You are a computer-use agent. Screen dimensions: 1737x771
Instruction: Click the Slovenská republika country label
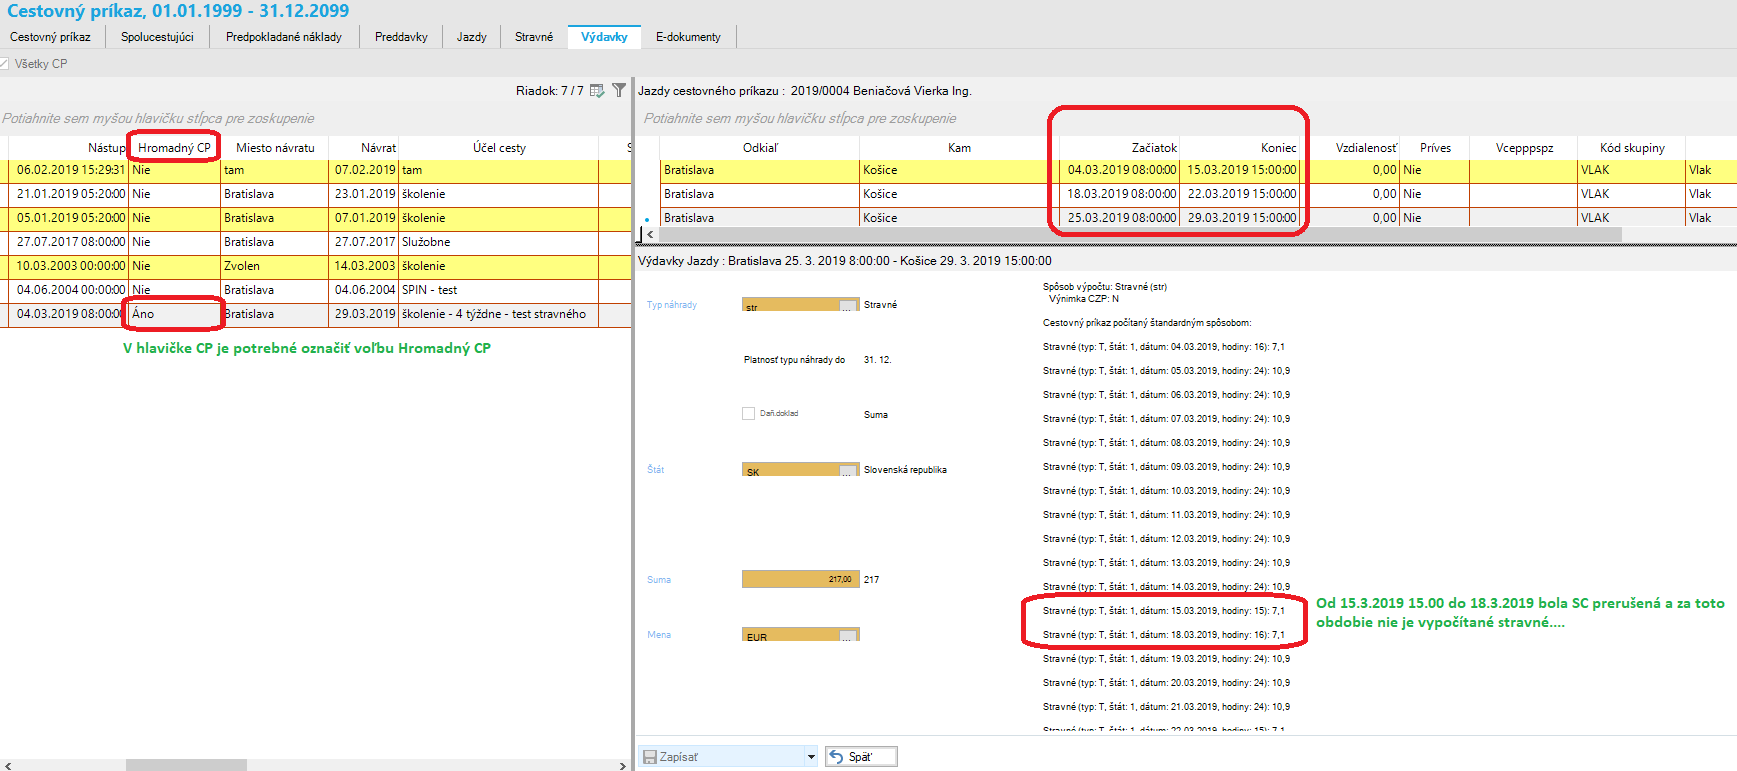pyautogui.click(x=905, y=470)
